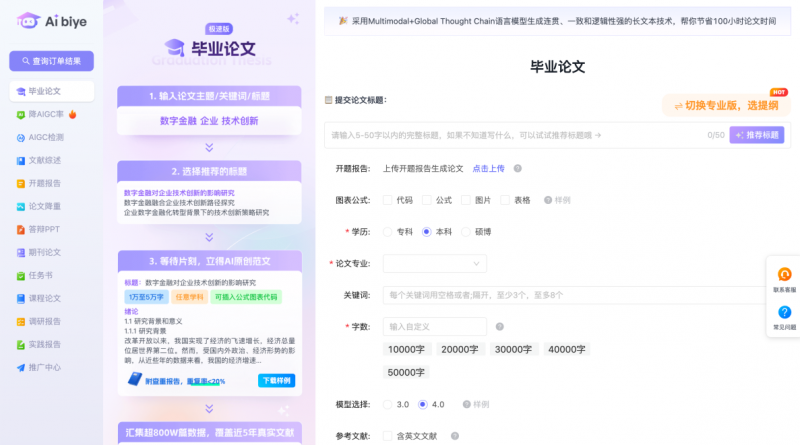Click the 答辩PPT sidebar icon
This screenshot has width=800, height=445.
click(21, 230)
